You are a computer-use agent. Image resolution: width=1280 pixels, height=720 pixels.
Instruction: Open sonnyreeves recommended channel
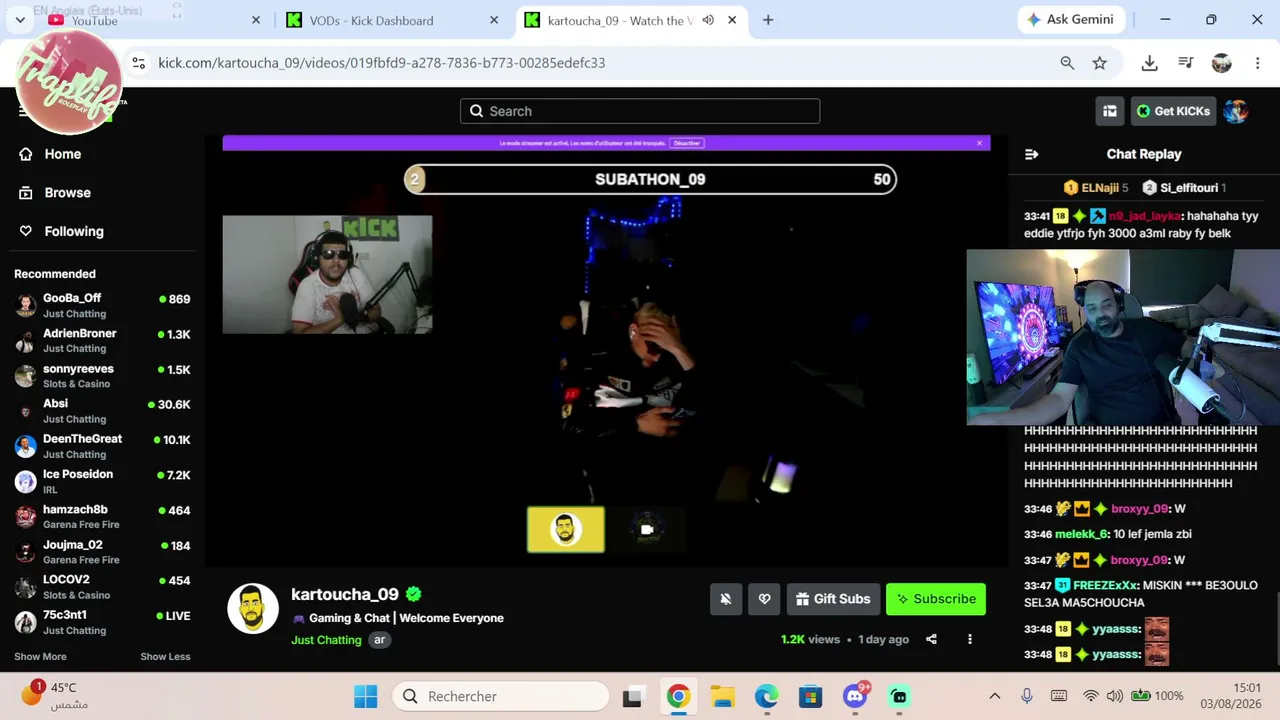(x=102, y=376)
